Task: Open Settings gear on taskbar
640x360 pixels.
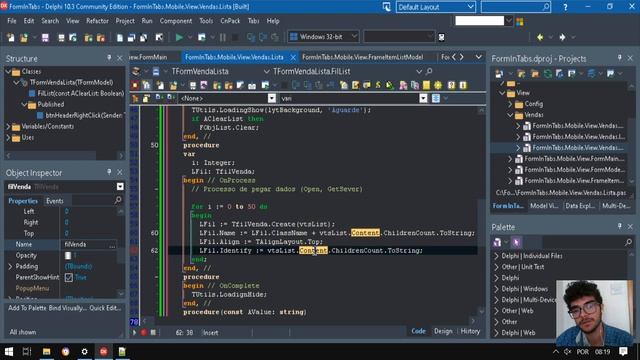Action: point(84,351)
